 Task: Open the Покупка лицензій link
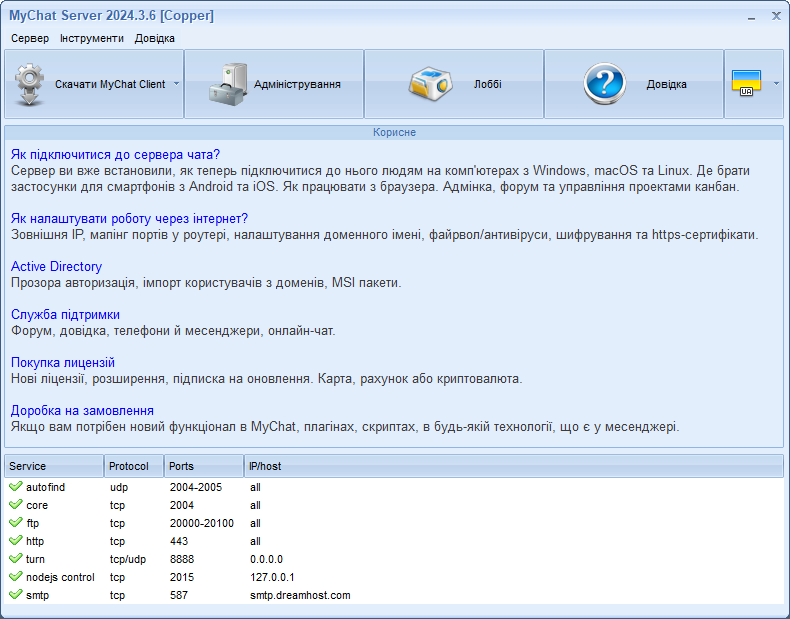(x=63, y=363)
